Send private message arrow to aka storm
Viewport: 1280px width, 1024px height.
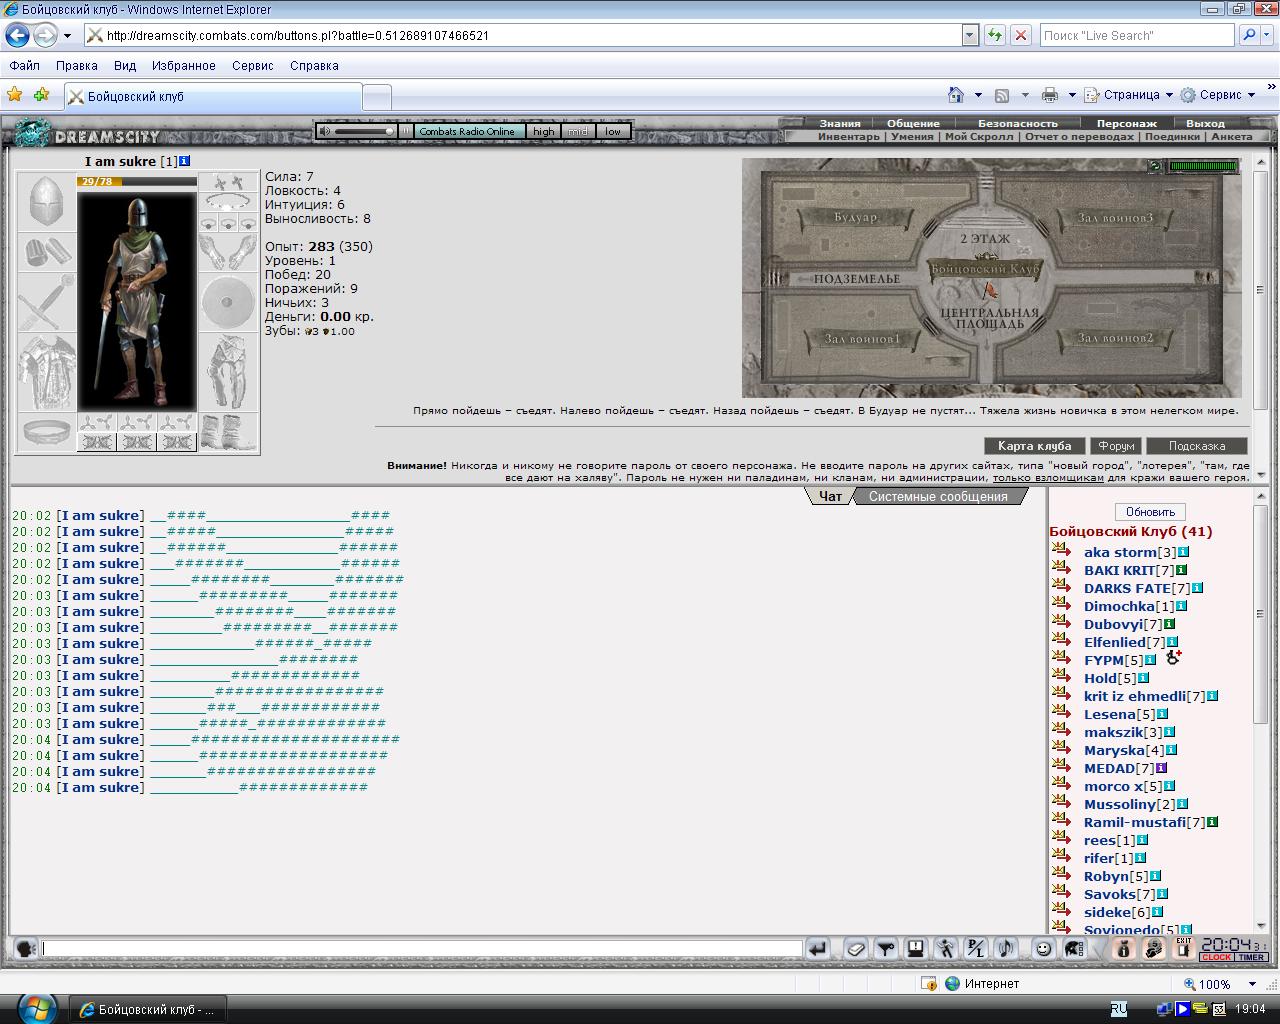coord(1061,551)
